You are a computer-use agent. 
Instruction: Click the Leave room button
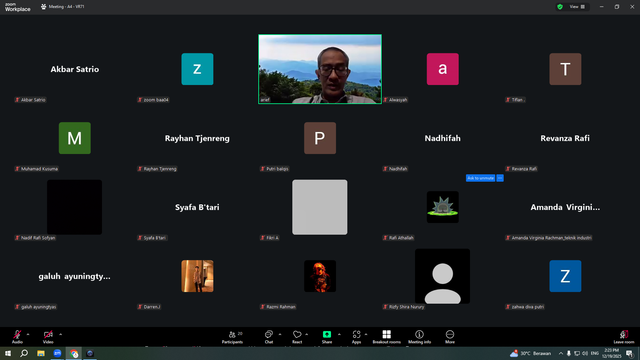coord(624,337)
